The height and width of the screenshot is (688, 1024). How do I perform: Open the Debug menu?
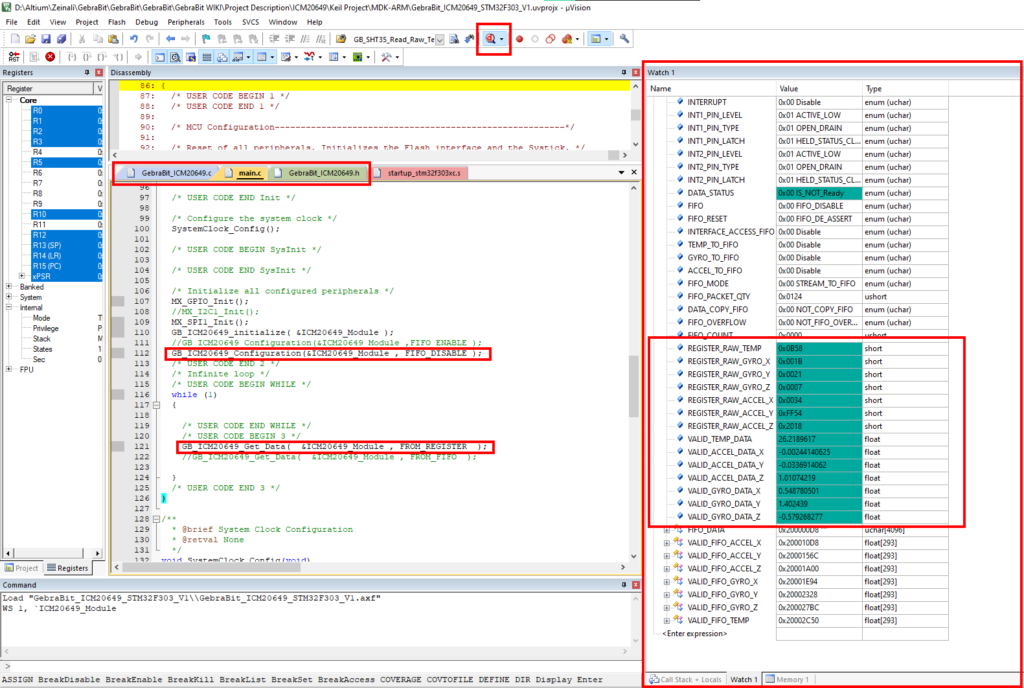pos(146,22)
